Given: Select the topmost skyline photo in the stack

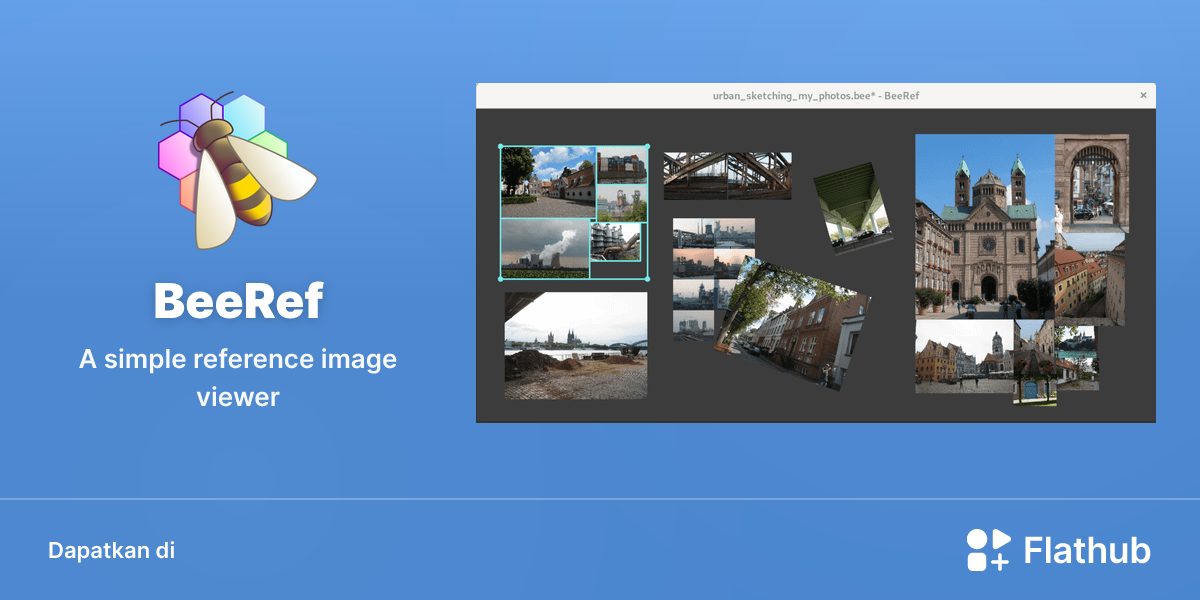Looking at the screenshot, I should pyautogui.click(x=714, y=233).
